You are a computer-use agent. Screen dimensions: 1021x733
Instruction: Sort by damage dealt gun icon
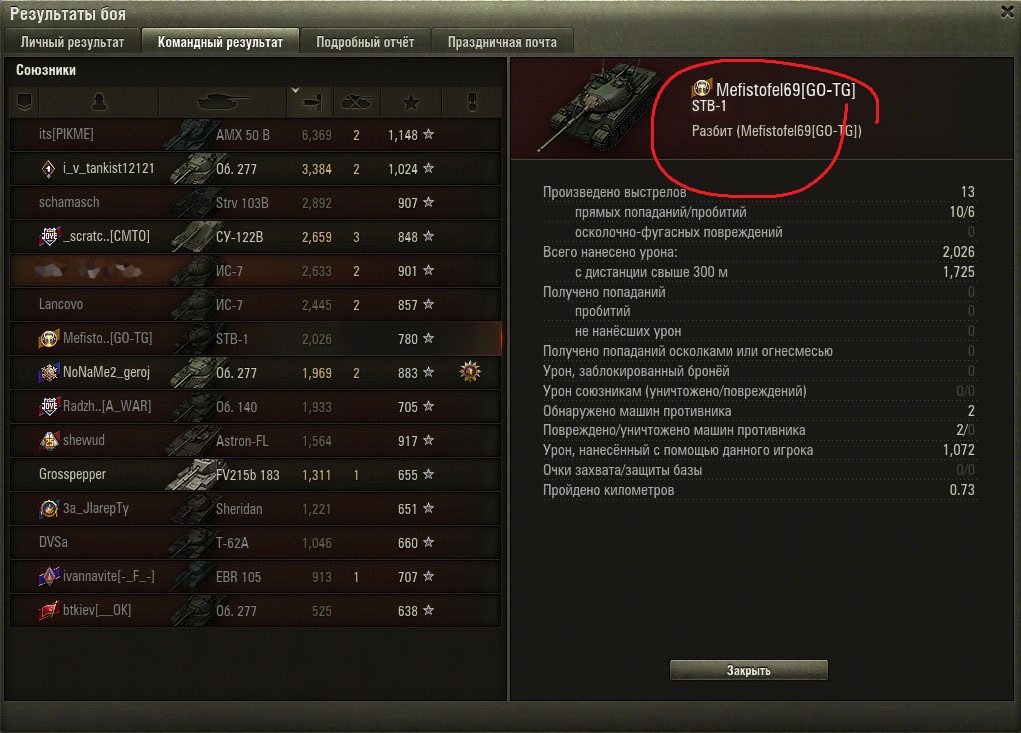tap(311, 102)
